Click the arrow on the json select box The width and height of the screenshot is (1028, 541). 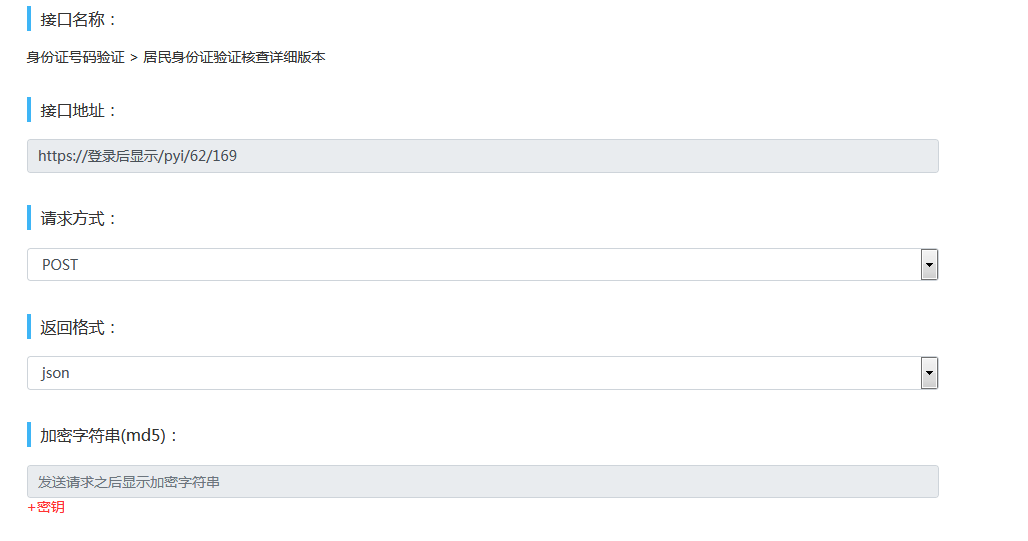coord(929,373)
